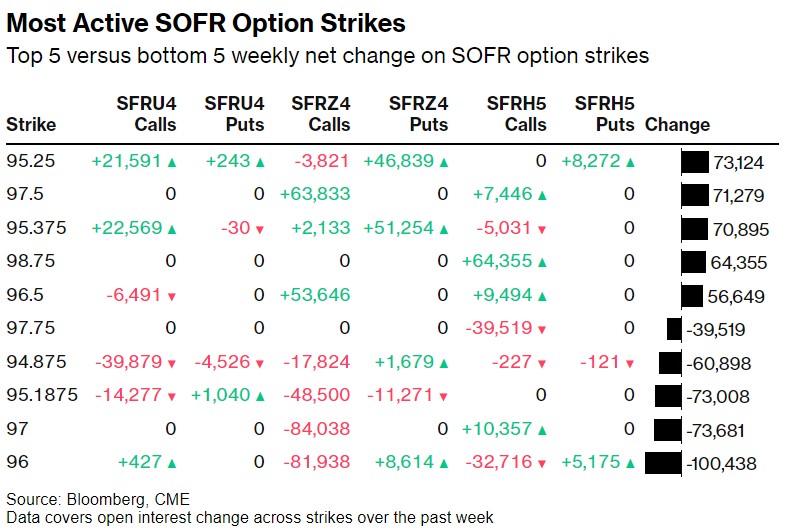Screen dimensions: 792x532
Task: Select the Strike column header
Action: point(31,125)
